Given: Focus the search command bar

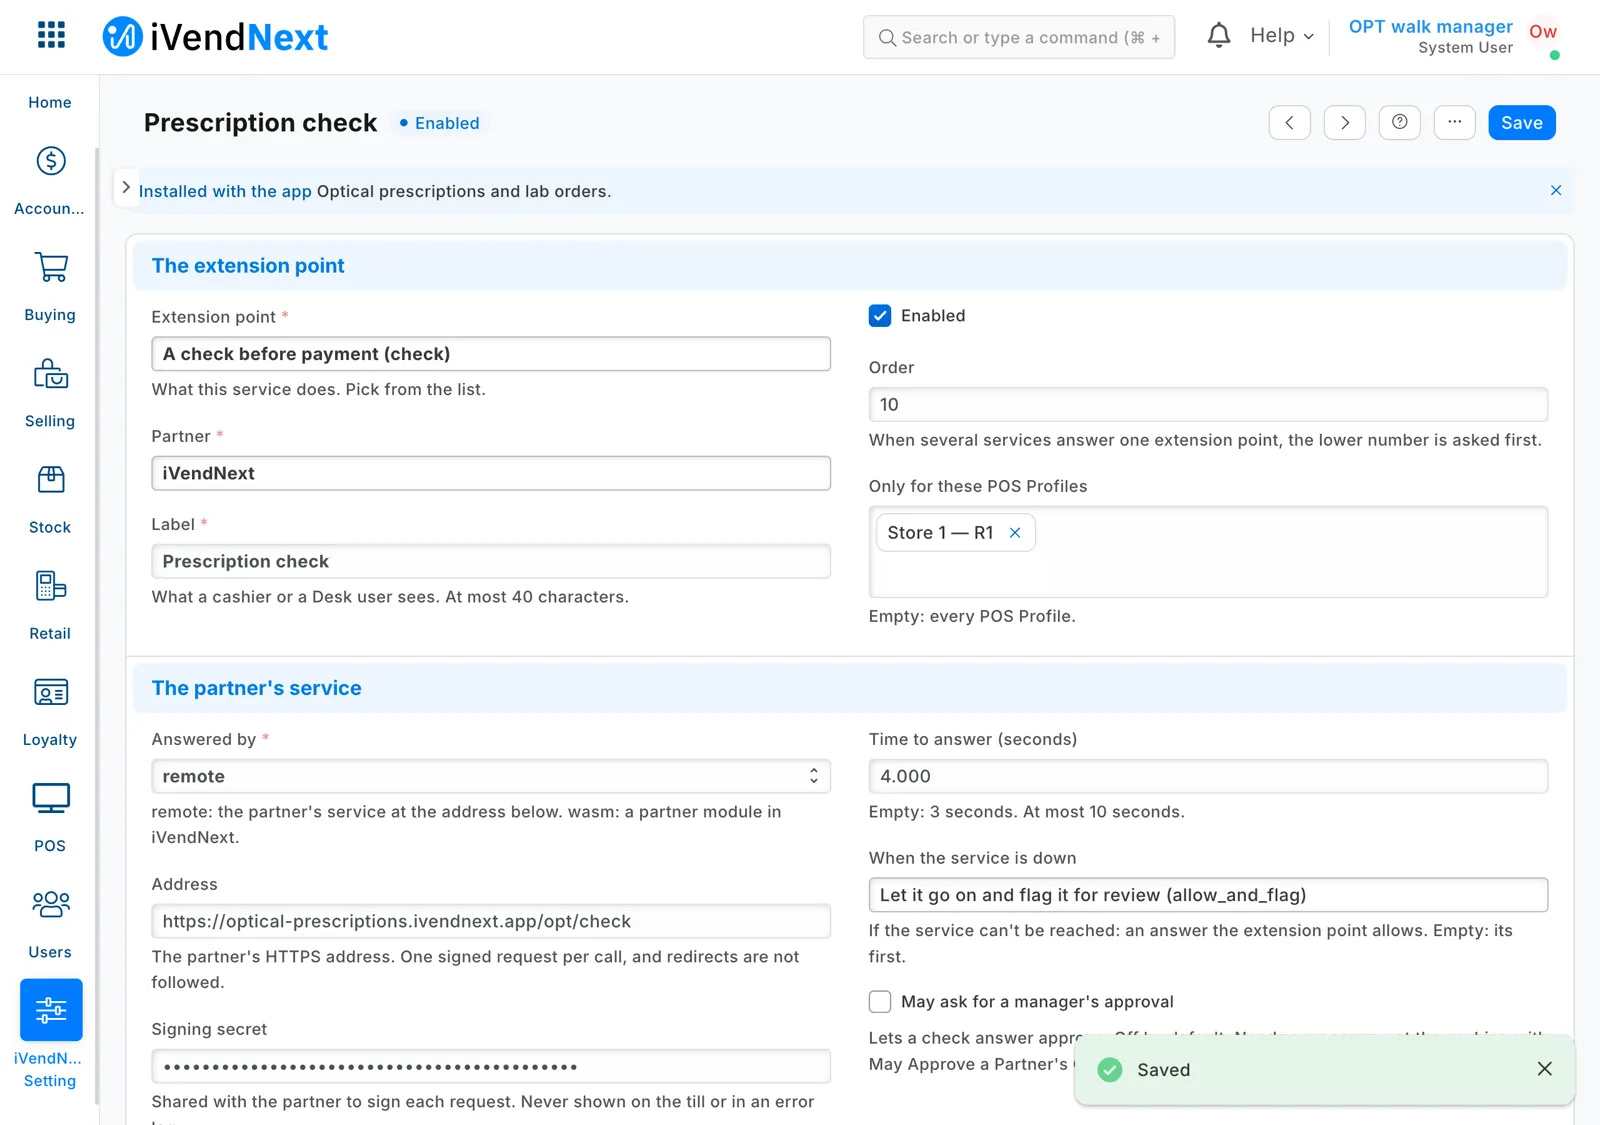Looking at the screenshot, I should click(1019, 37).
